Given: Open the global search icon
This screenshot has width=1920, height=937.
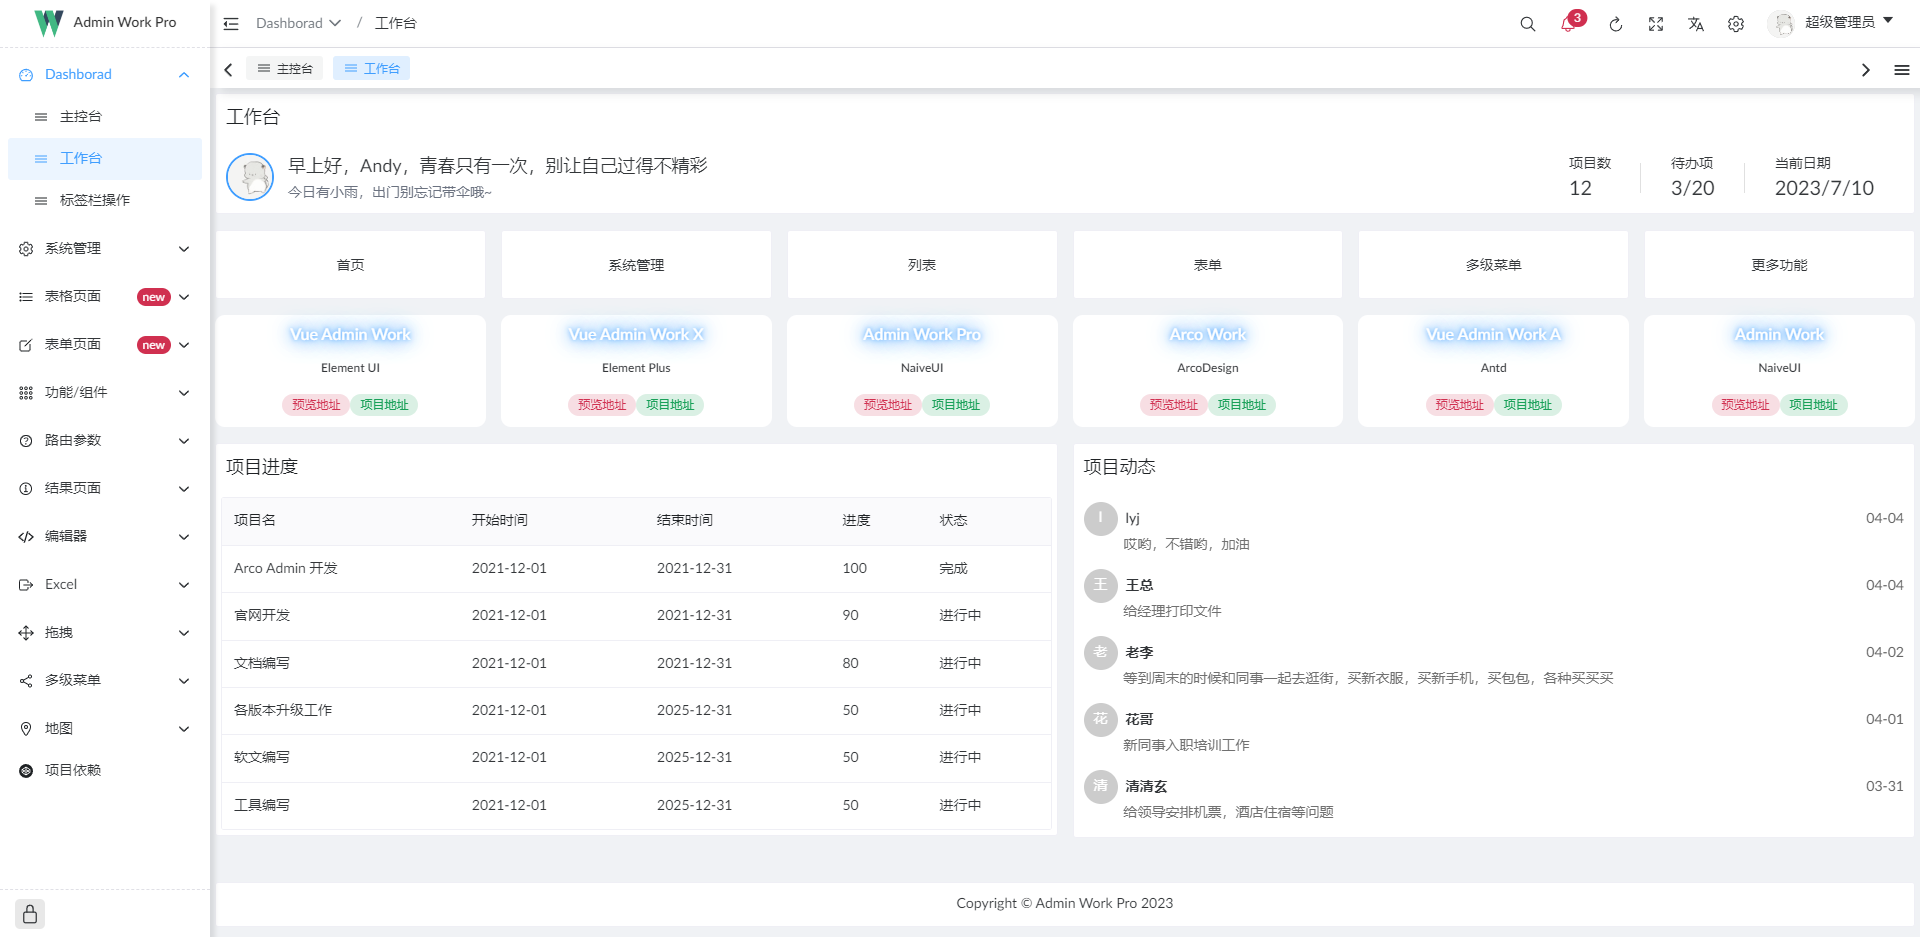Looking at the screenshot, I should click(x=1527, y=23).
